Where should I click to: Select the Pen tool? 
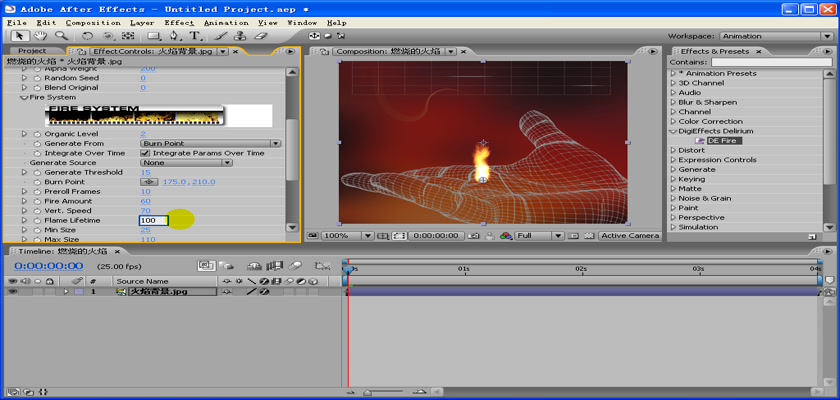[175, 36]
